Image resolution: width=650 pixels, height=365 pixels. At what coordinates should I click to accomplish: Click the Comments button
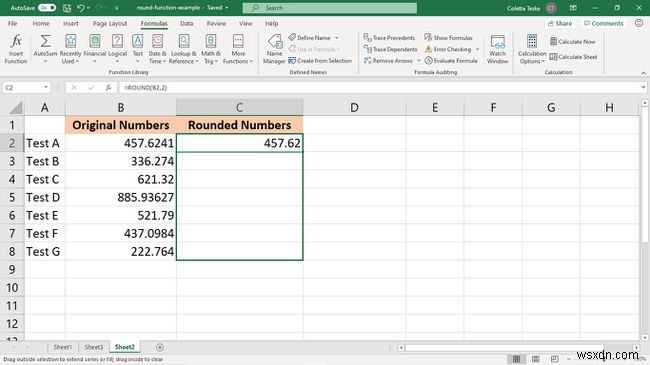[x=604, y=24]
